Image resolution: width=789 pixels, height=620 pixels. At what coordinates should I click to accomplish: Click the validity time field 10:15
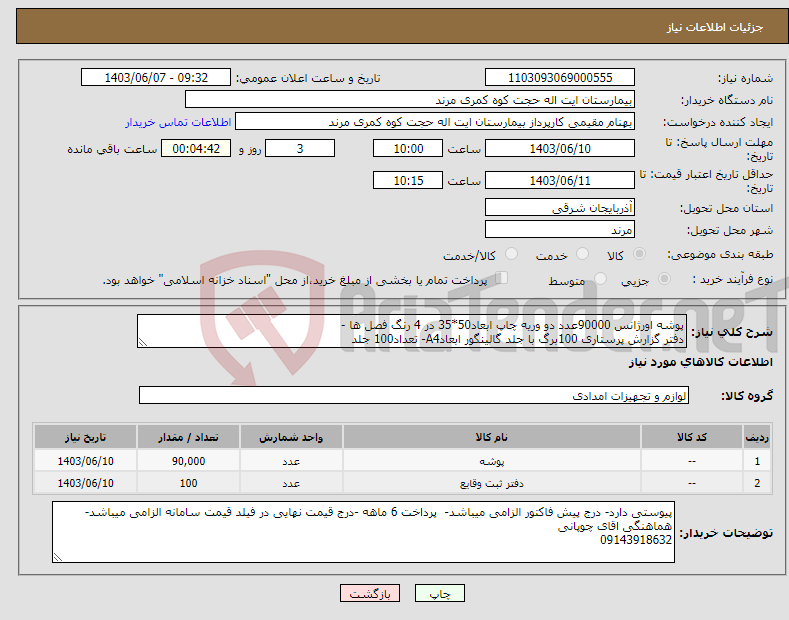(x=408, y=180)
